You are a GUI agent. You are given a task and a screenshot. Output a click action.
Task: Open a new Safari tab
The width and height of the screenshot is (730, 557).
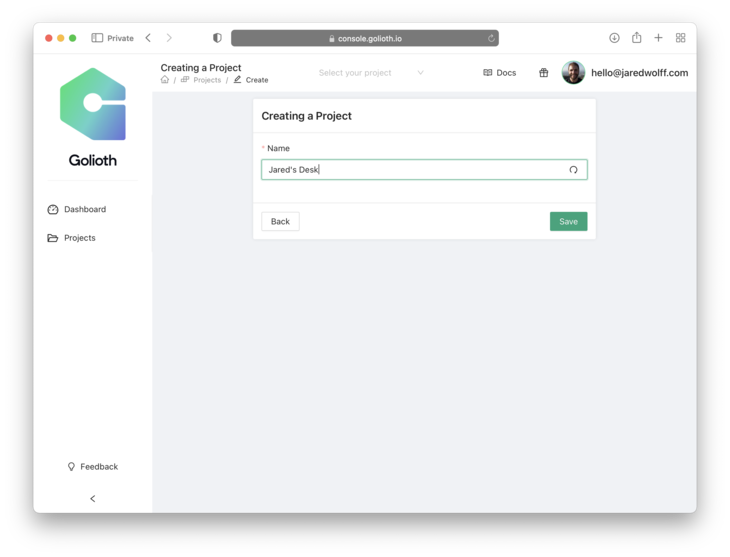click(658, 38)
